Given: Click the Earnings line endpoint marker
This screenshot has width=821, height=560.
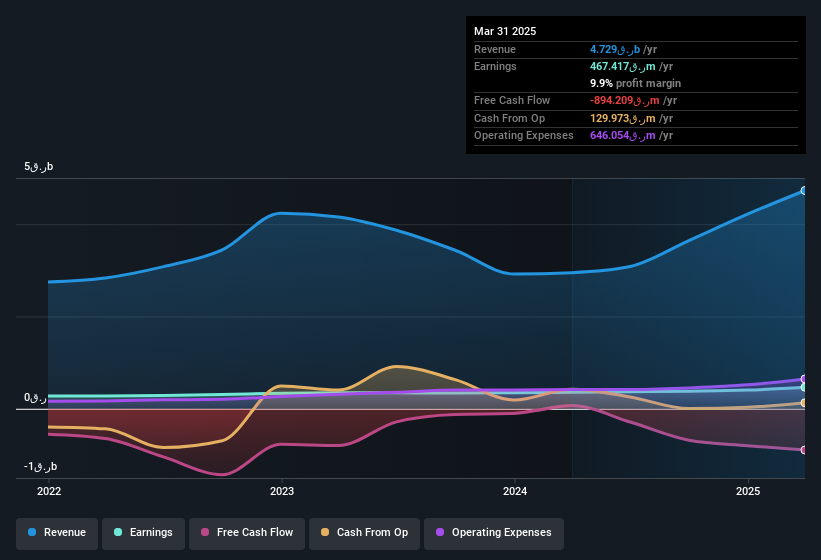Looking at the screenshot, I should tap(803, 387).
